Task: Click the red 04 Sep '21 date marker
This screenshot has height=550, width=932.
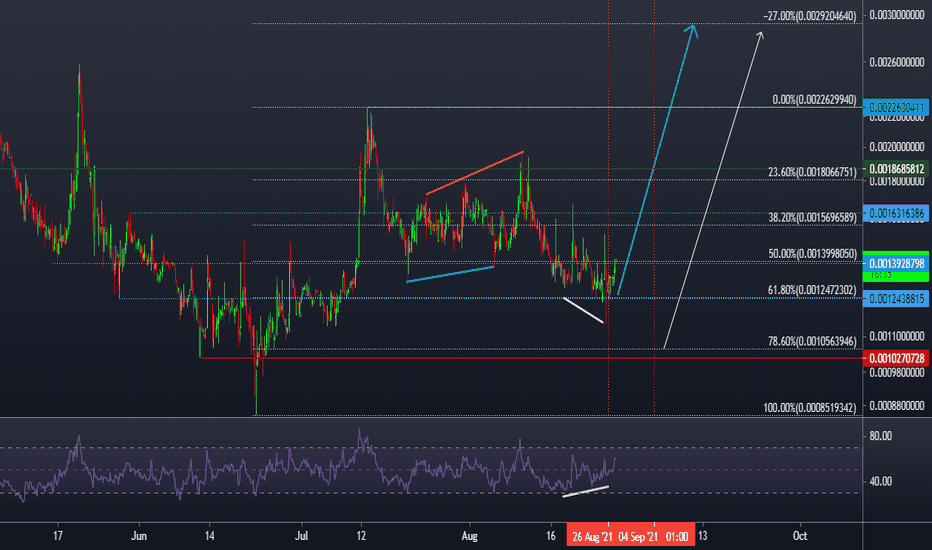Action: pos(638,536)
